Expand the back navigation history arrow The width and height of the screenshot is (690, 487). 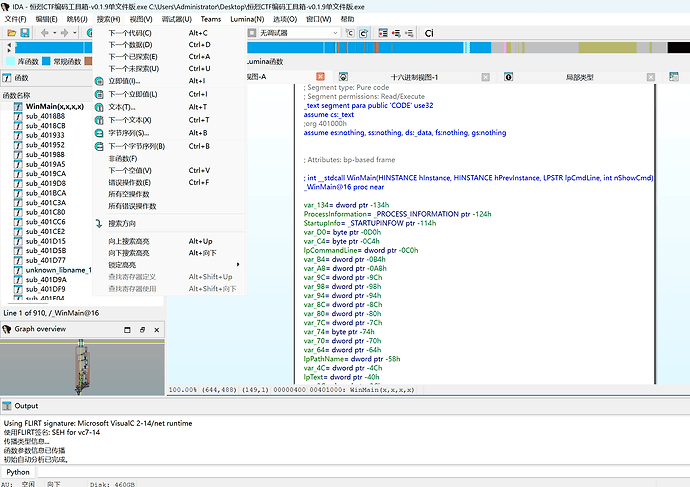[55, 33]
